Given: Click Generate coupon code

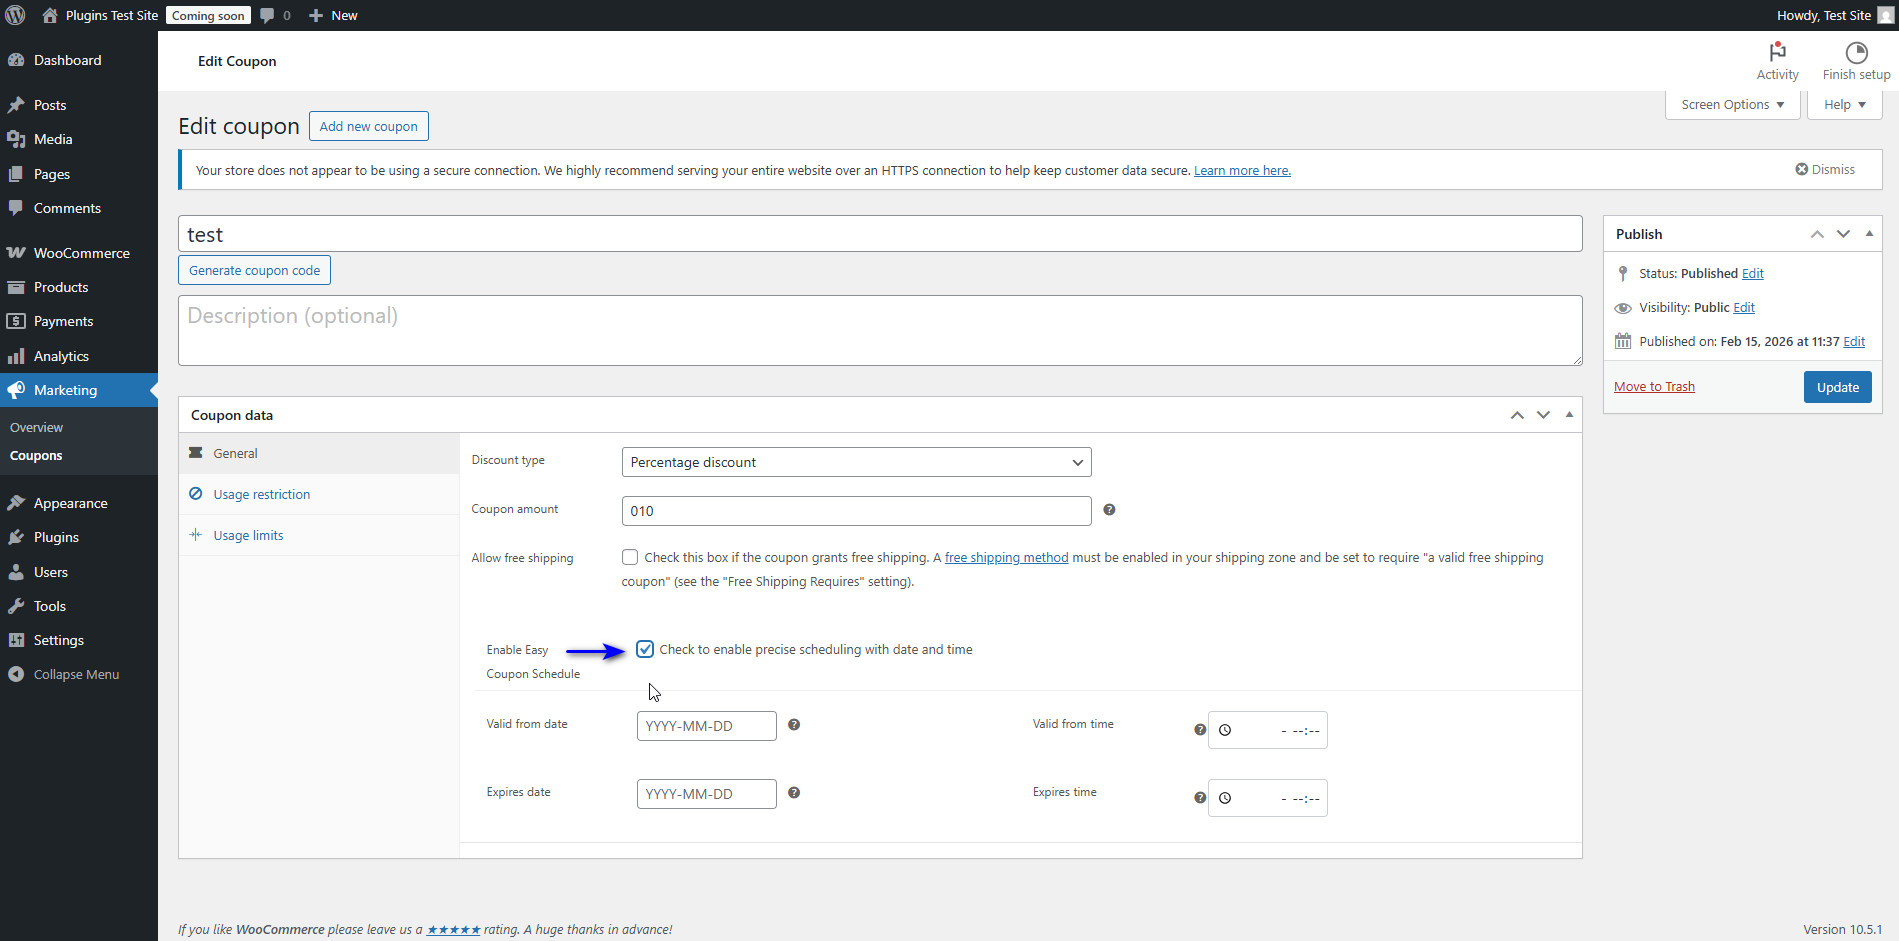Looking at the screenshot, I should coord(254,270).
